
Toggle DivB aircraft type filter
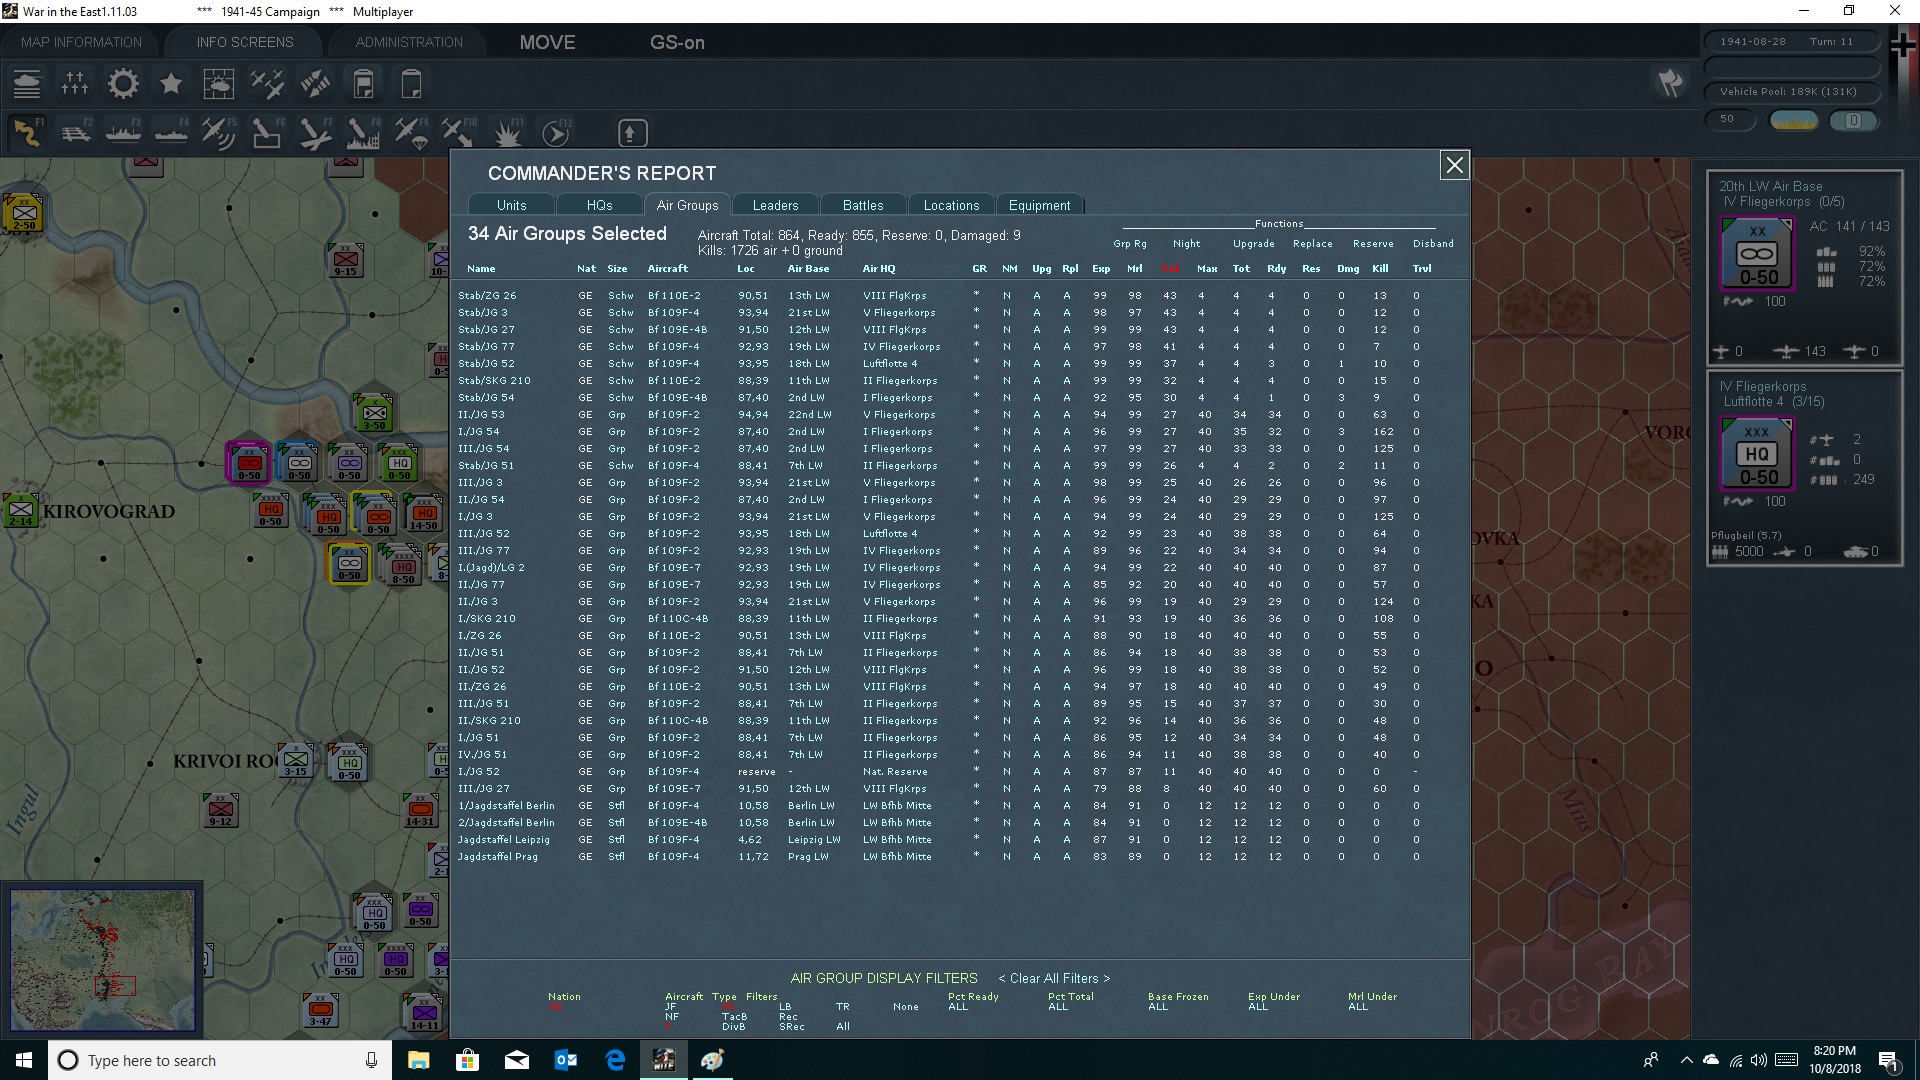click(x=733, y=1027)
